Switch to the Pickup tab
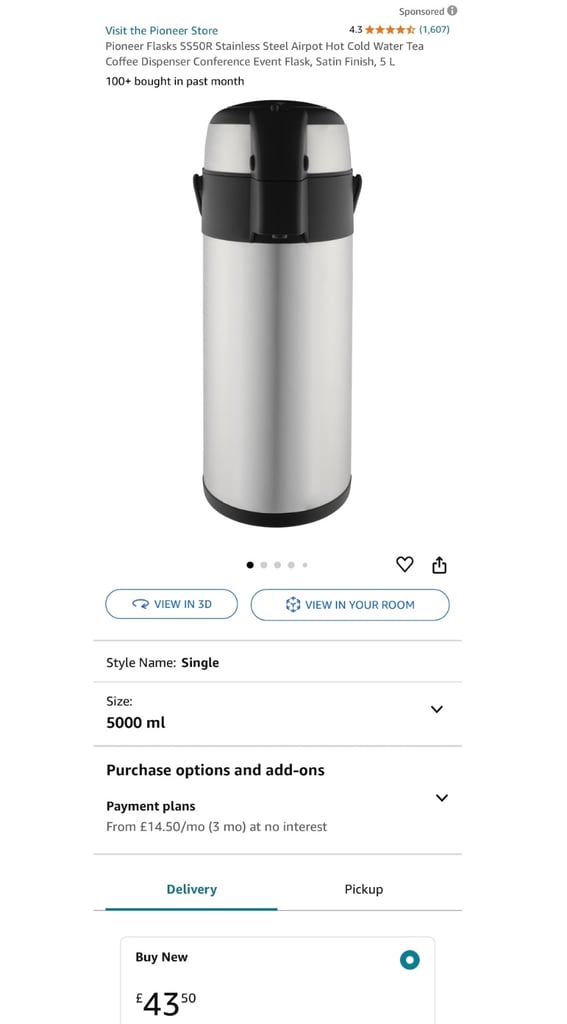567x1024 pixels. (364, 889)
